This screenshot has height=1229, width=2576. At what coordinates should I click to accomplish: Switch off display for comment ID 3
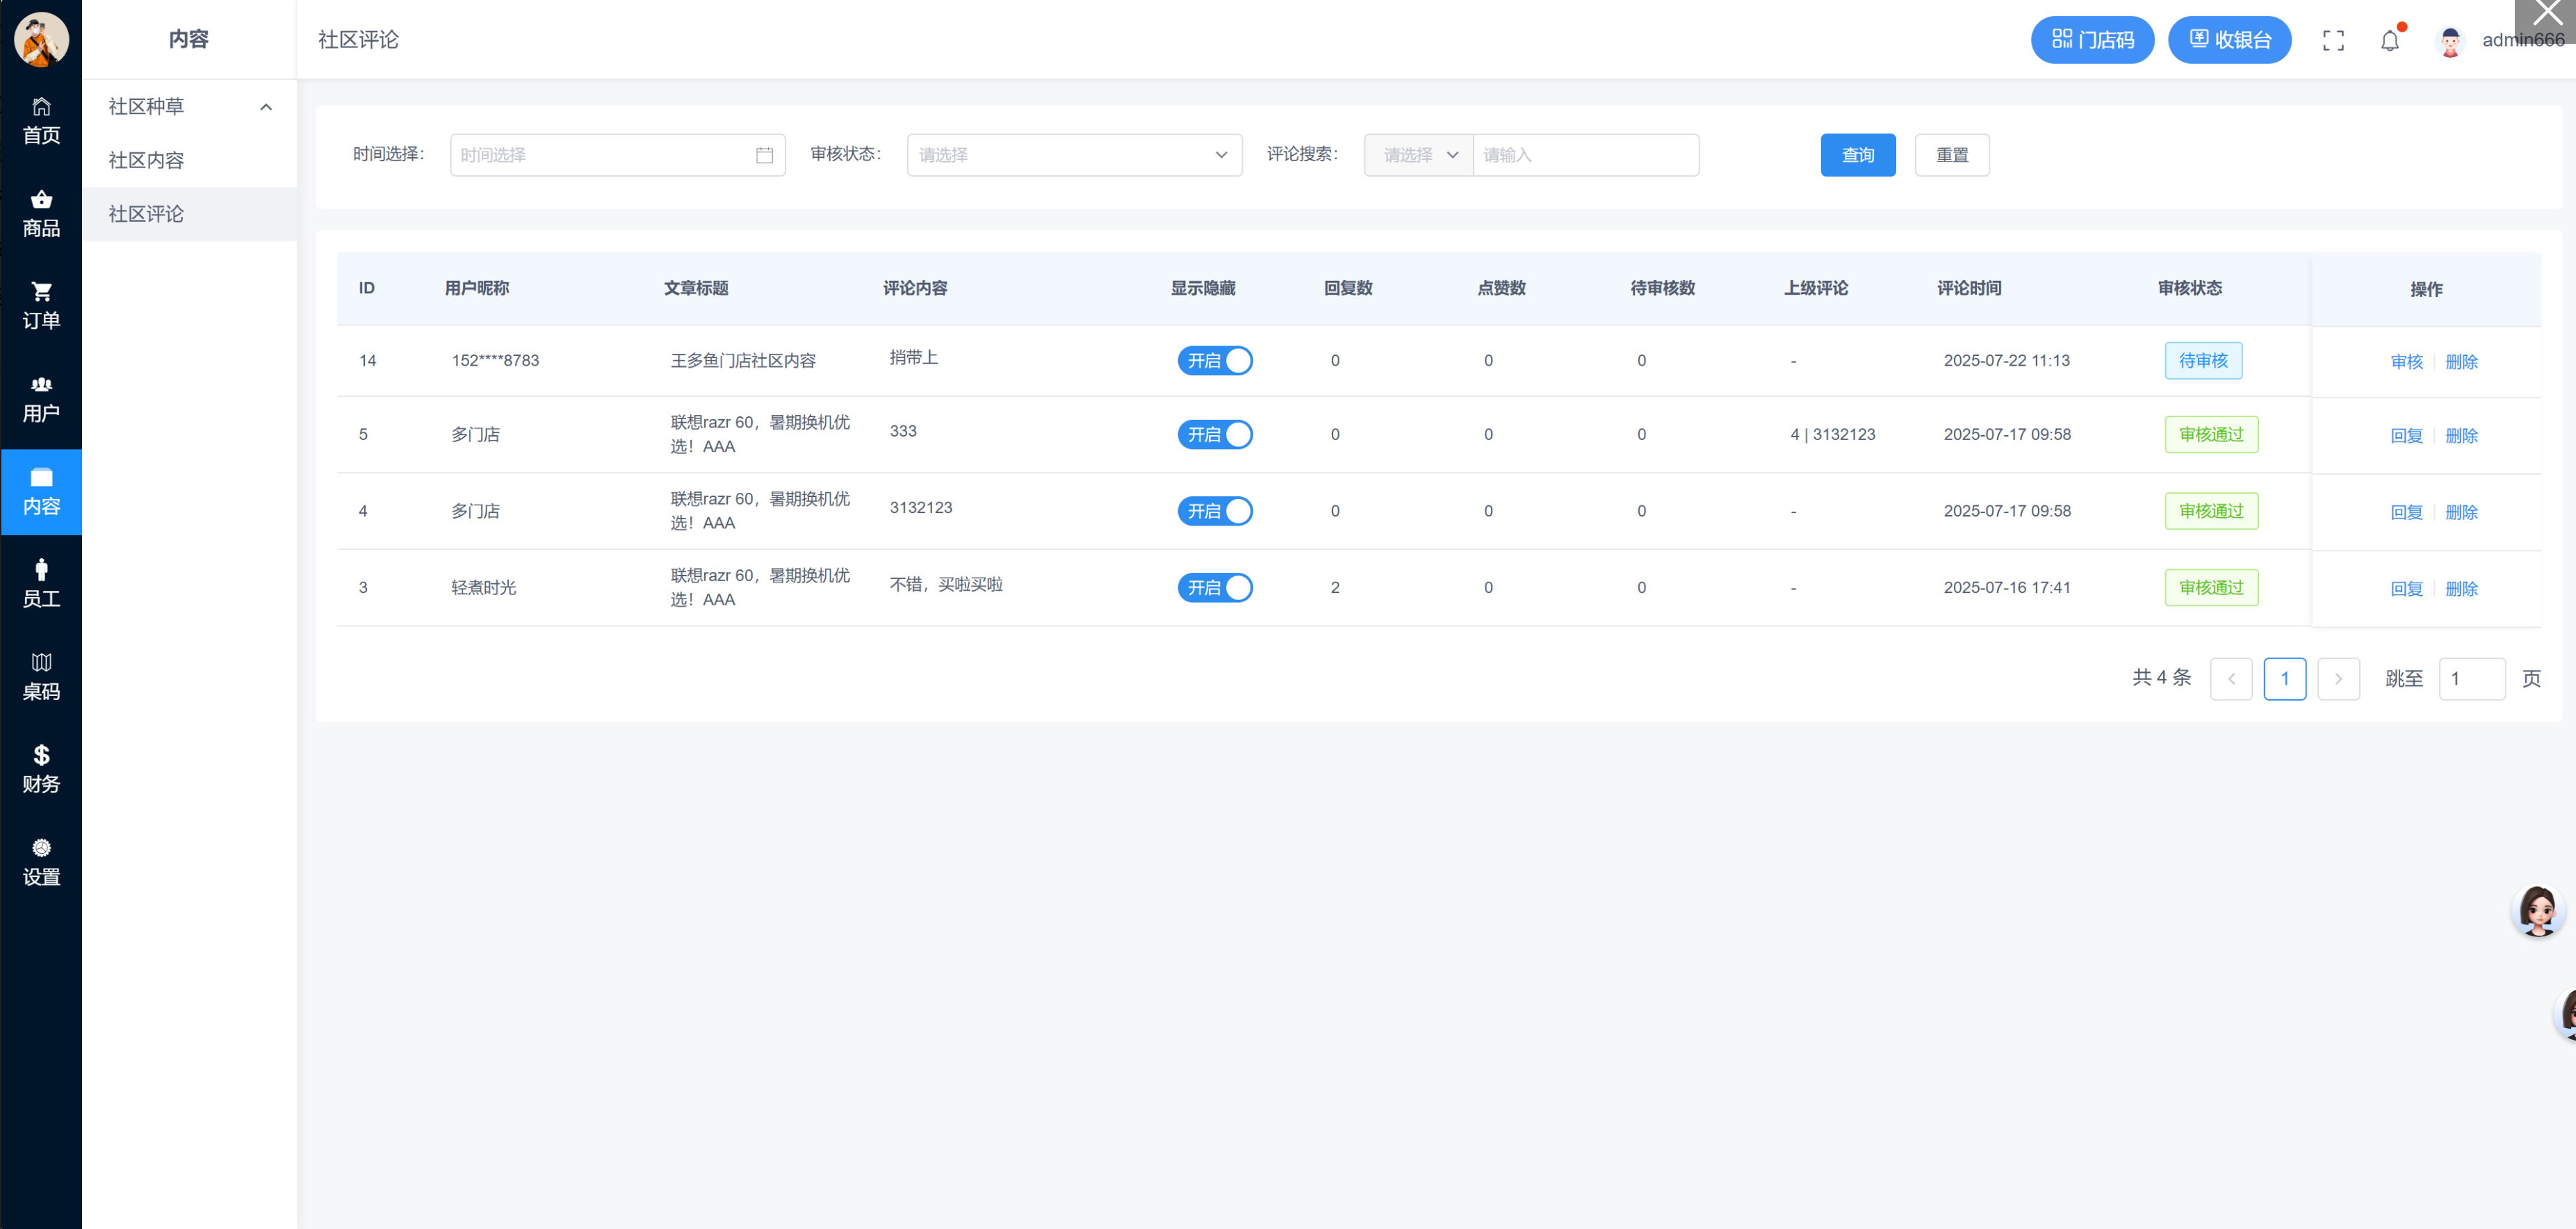tap(1214, 588)
